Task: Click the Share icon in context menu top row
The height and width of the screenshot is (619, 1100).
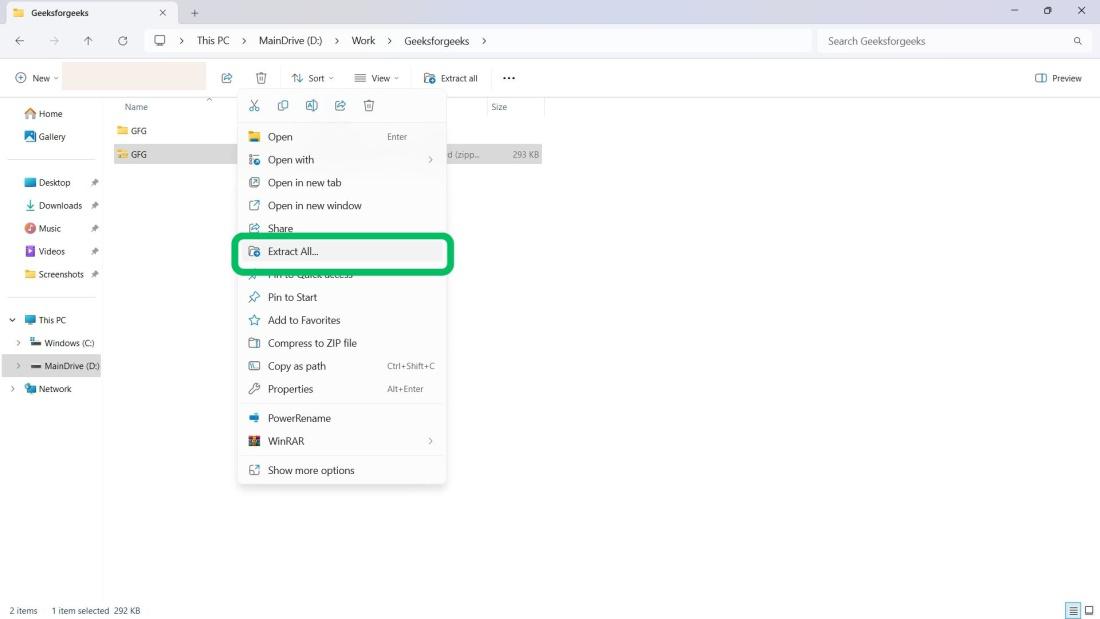Action: pyautogui.click(x=340, y=105)
